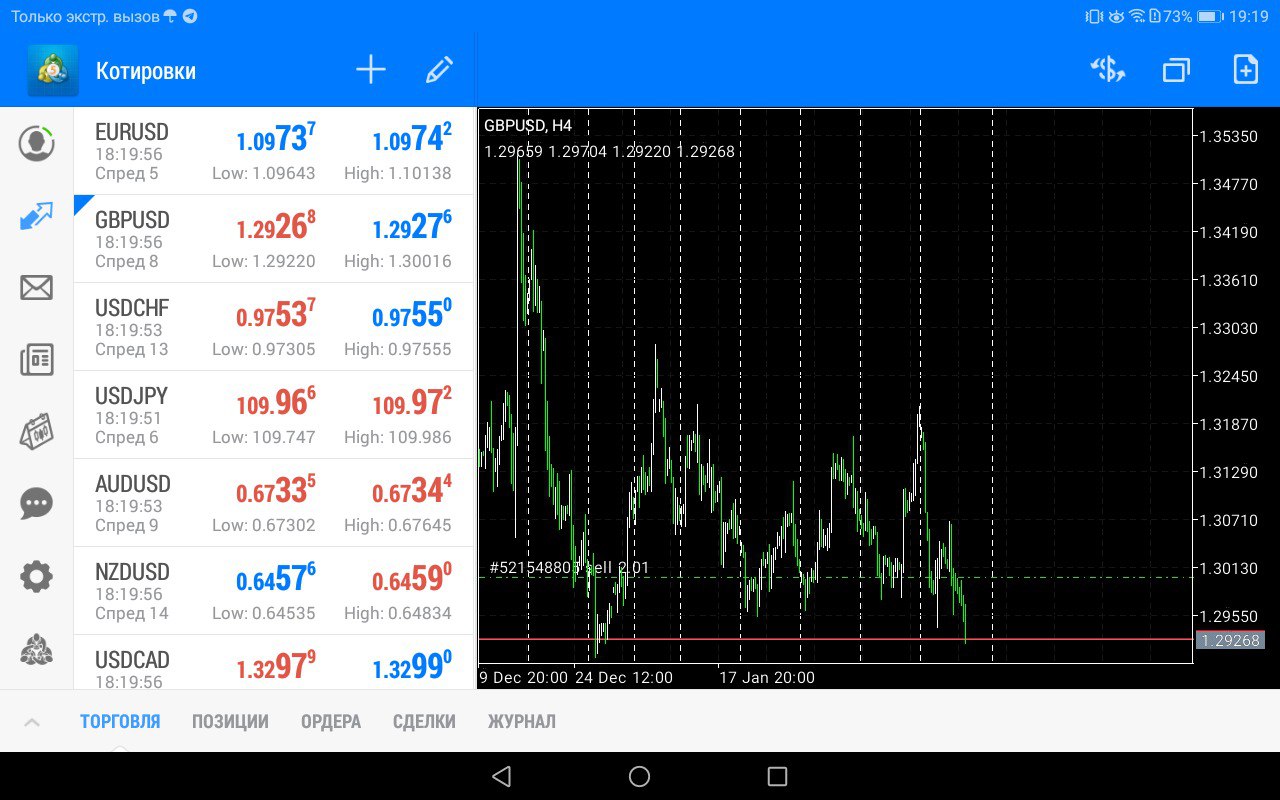Tap 24 Dec 12:00 time axis label
Image resolution: width=1280 pixels, height=800 pixels.
[623, 678]
